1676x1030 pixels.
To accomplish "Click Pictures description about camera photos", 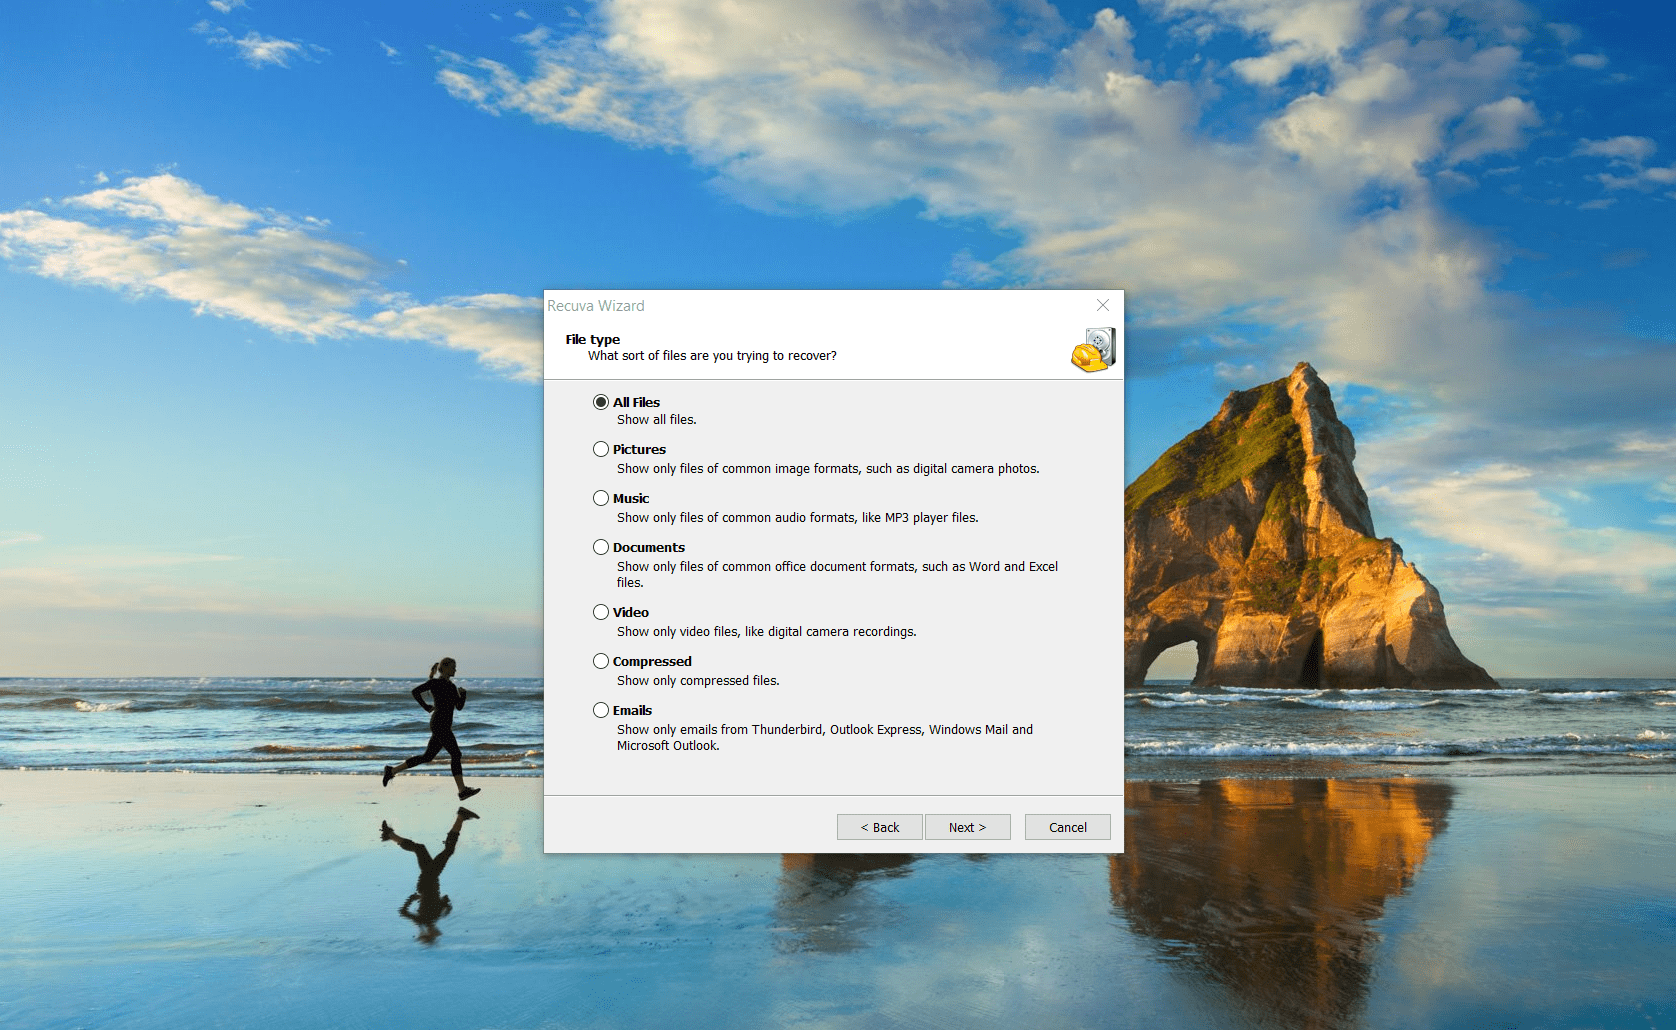I will 827,469.
